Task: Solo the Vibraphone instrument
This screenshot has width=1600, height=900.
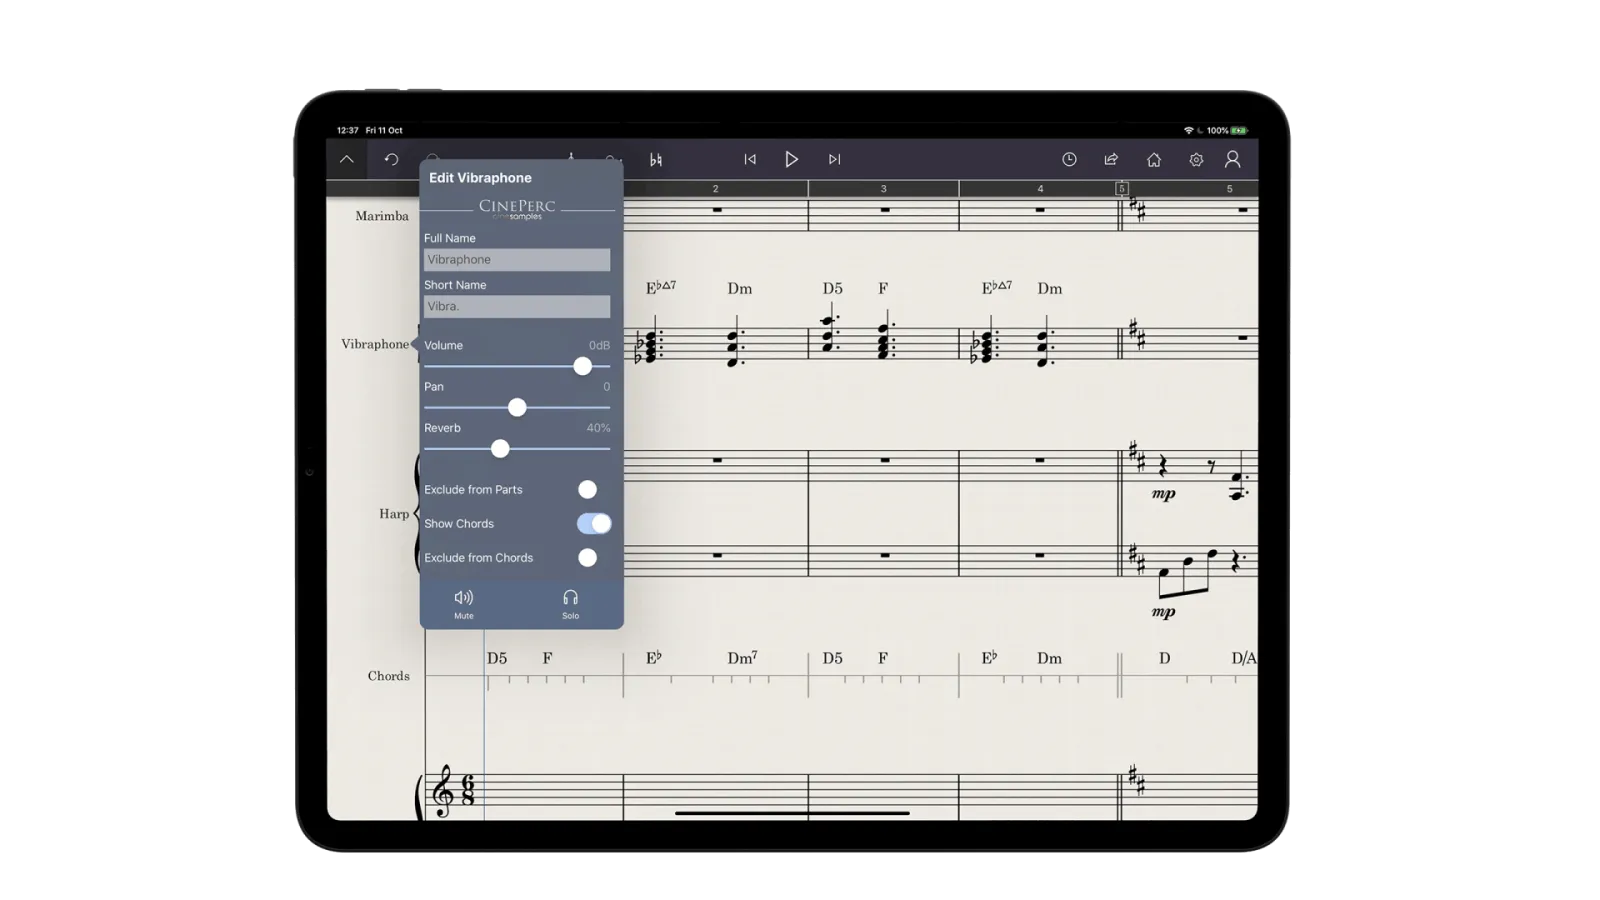Action: click(570, 603)
